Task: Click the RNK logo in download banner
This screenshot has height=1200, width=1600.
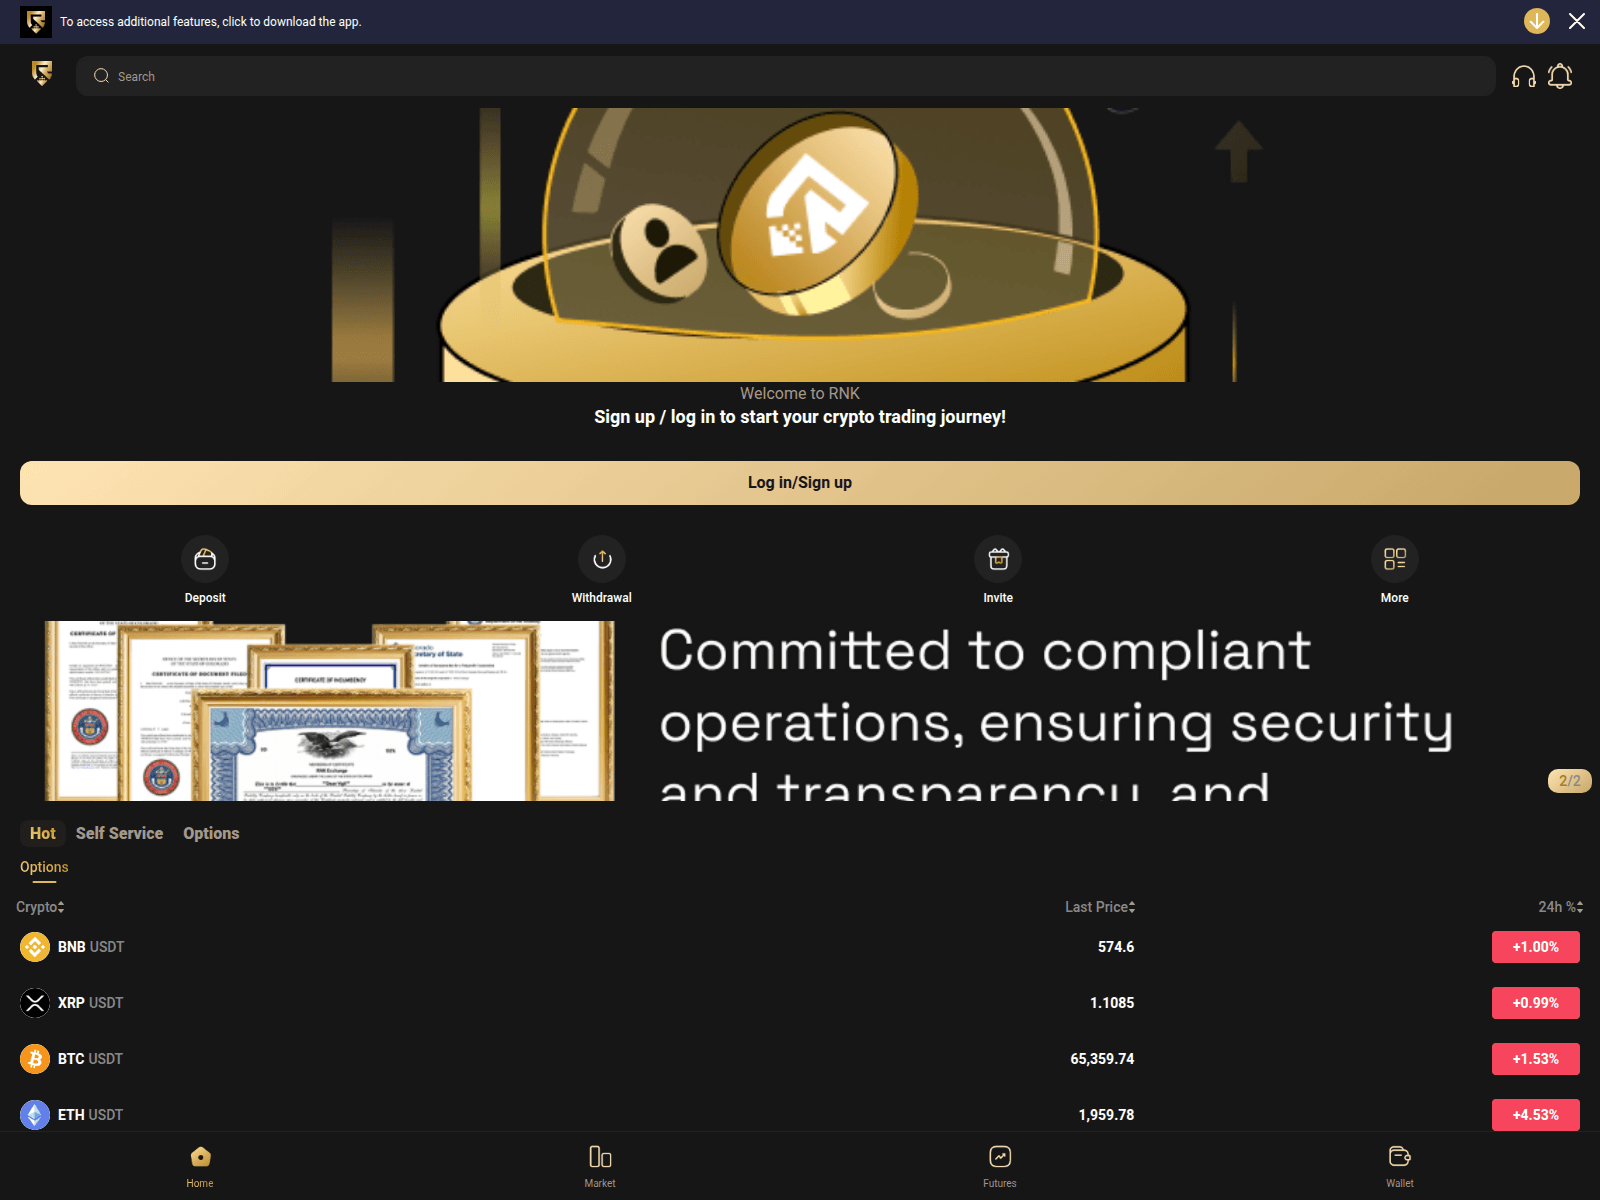Action: (x=36, y=21)
